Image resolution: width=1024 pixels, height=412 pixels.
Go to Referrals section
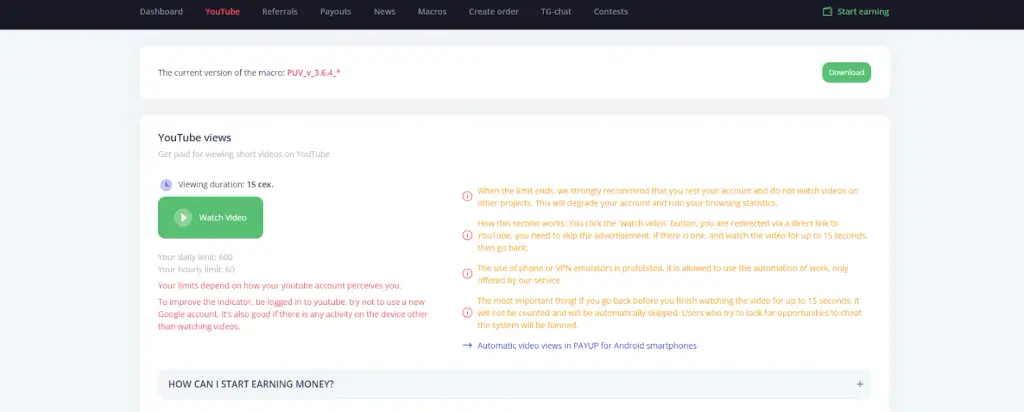pos(280,12)
